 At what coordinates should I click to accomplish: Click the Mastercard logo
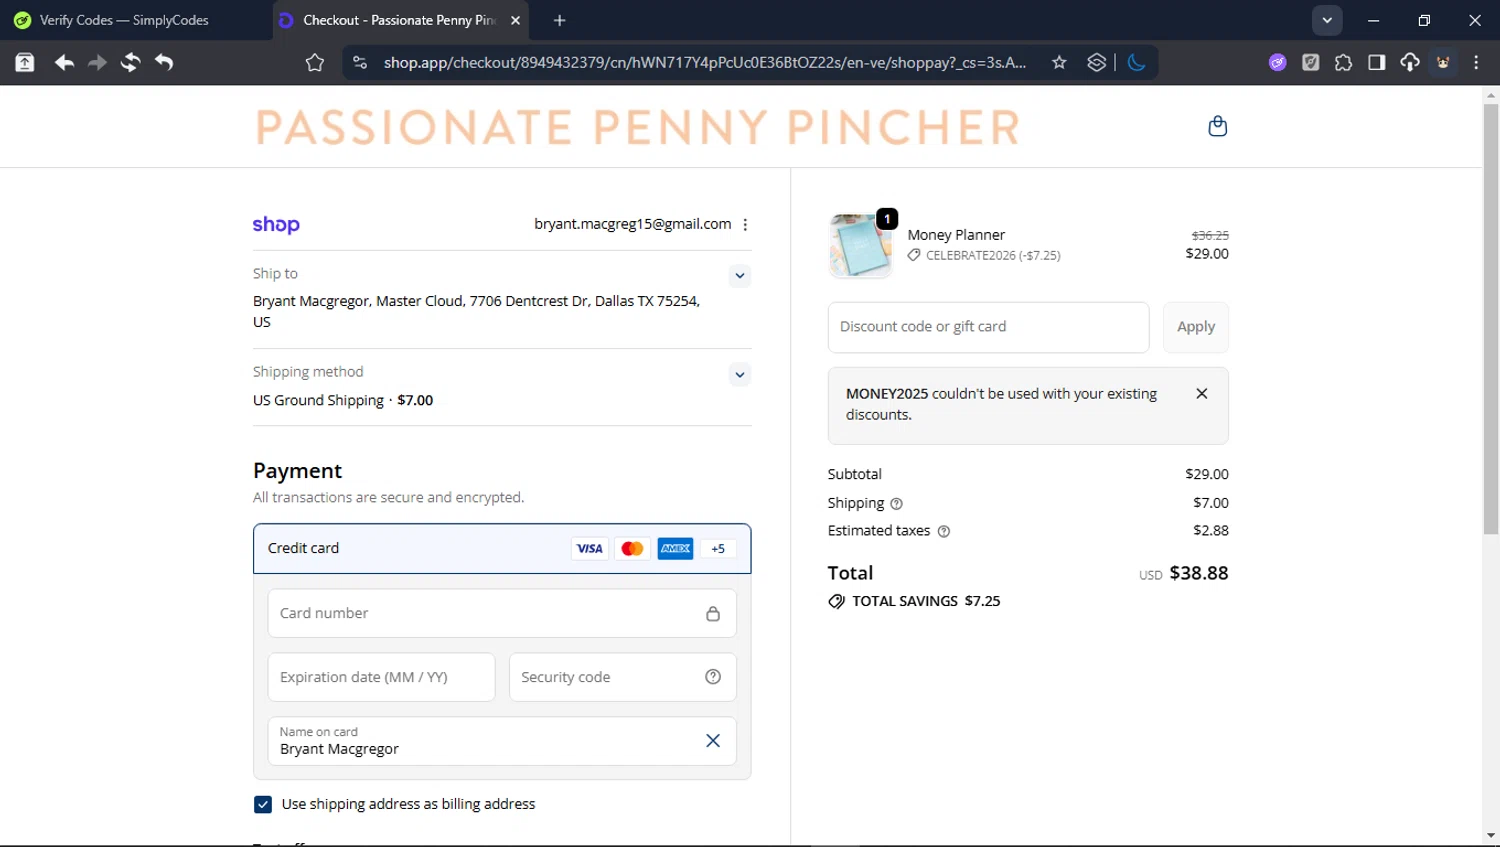632,548
